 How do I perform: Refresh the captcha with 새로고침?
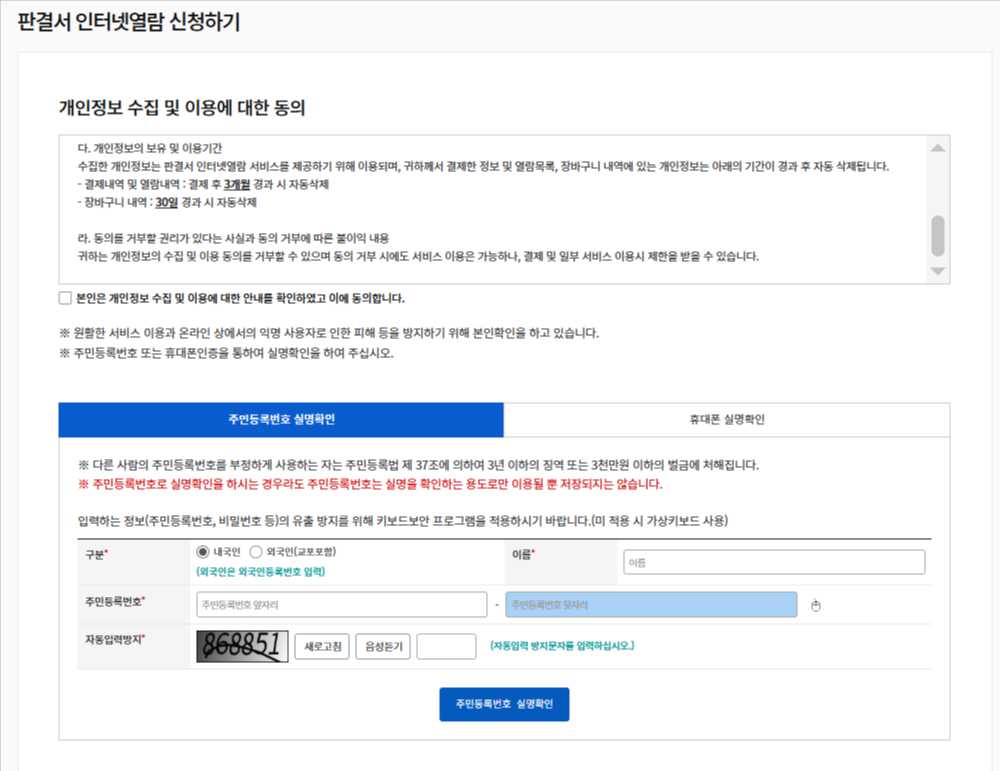[322, 647]
